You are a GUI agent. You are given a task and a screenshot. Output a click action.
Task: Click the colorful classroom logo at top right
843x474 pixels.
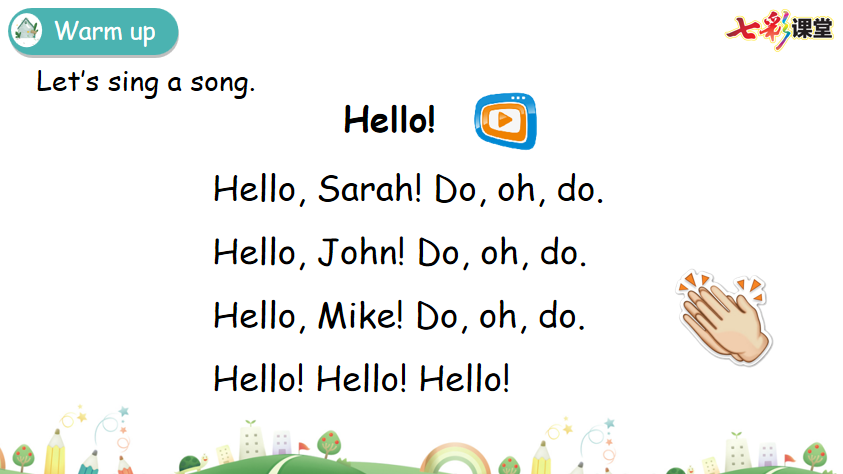(x=779, y=28)
